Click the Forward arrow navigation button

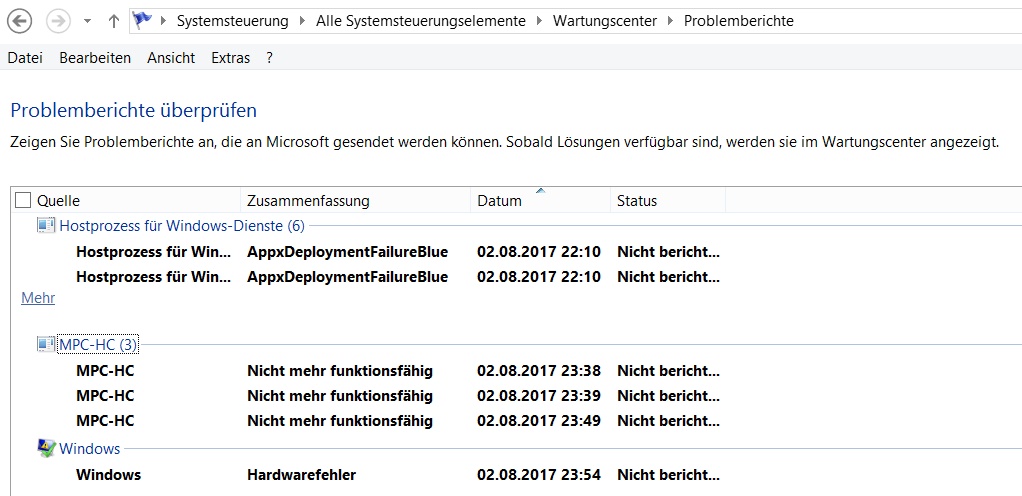59,22
